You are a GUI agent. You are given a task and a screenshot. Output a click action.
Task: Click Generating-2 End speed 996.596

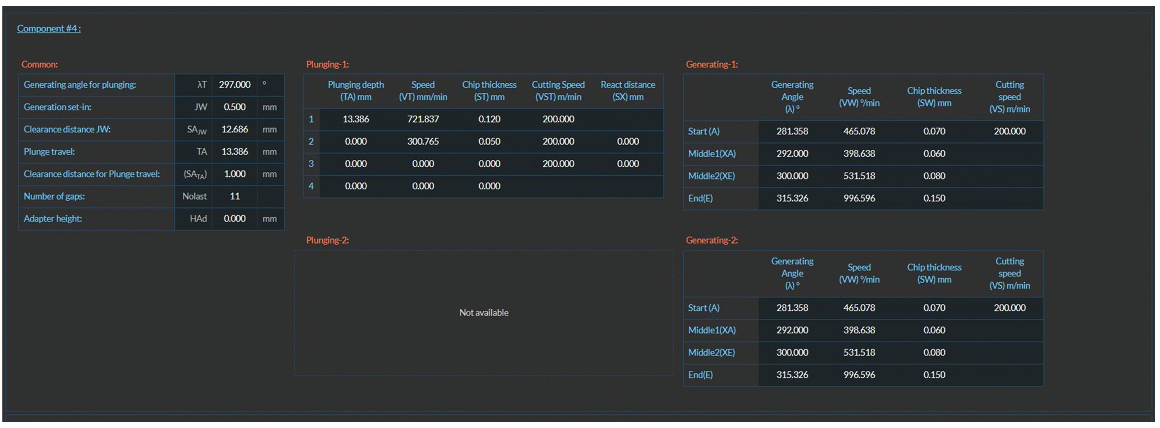[x=859, y=375]
